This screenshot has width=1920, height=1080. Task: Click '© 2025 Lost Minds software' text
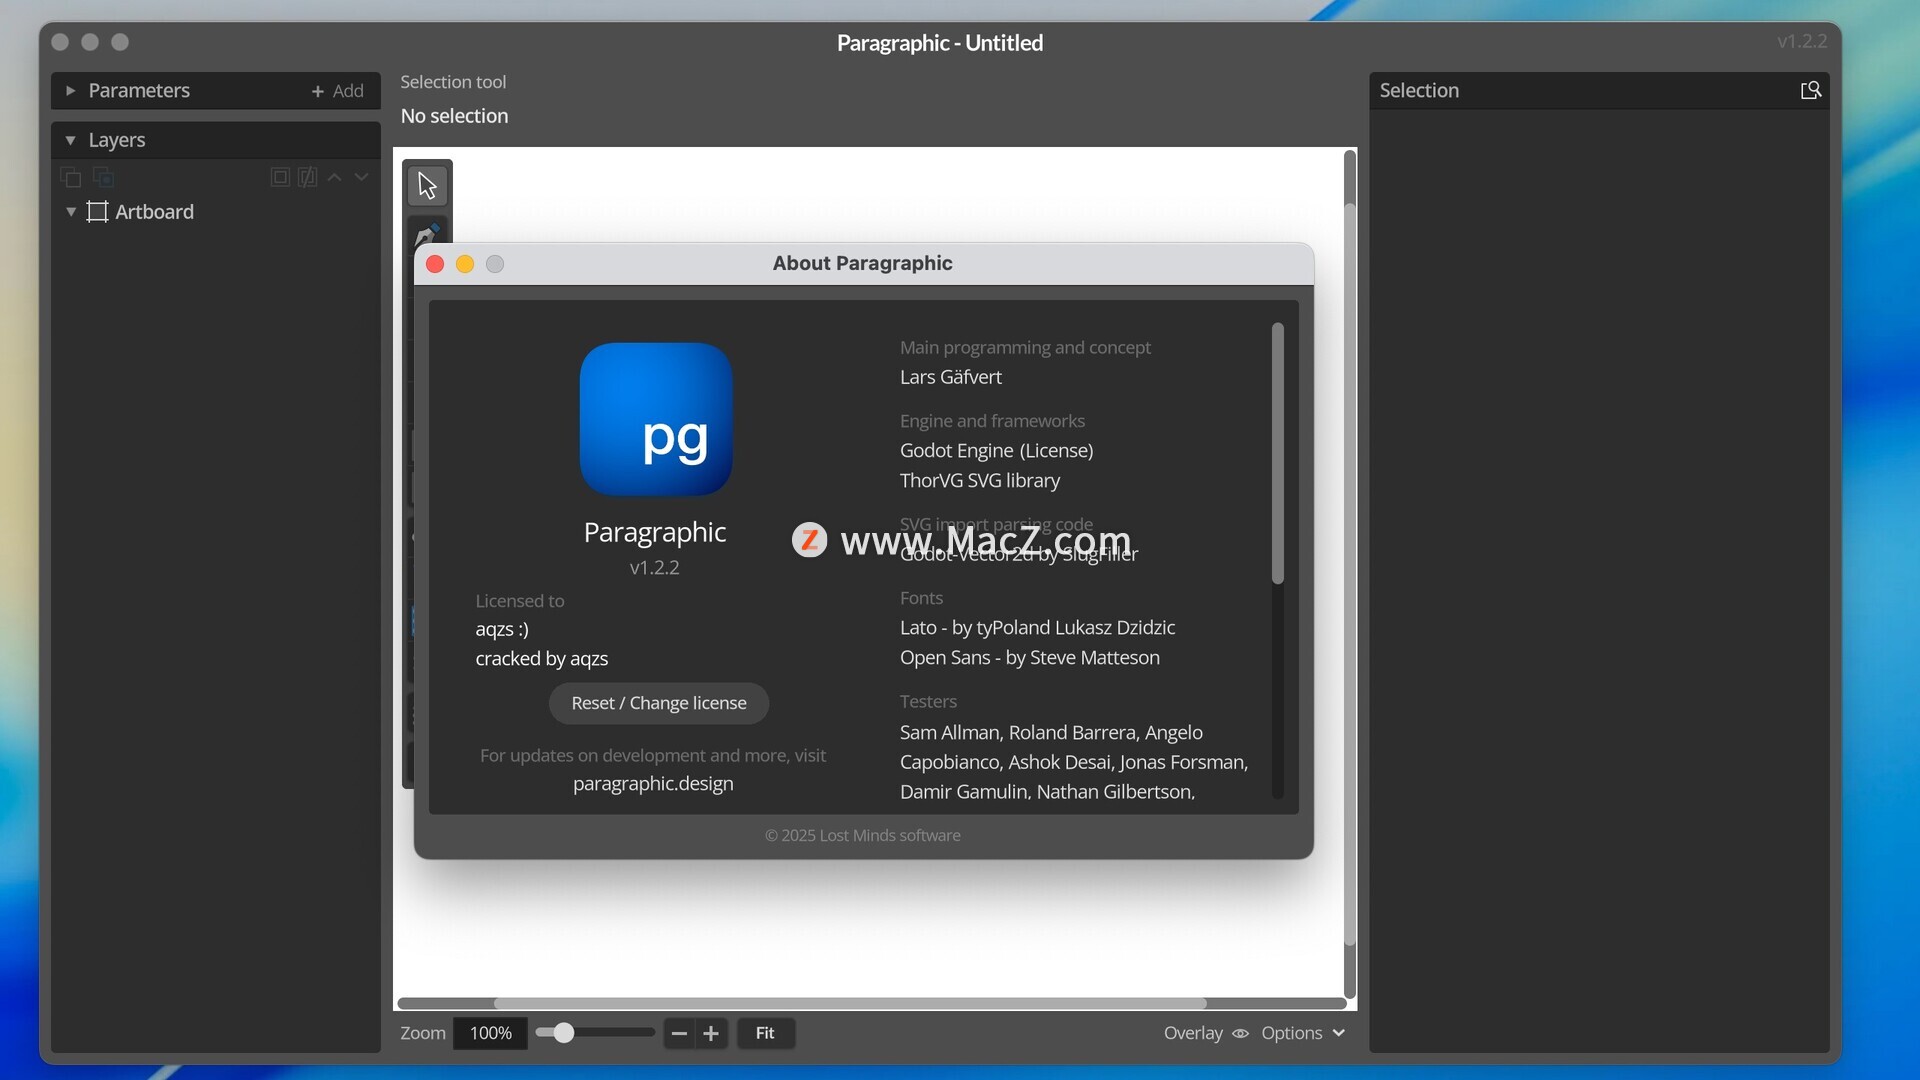click(x=863, y=835)
